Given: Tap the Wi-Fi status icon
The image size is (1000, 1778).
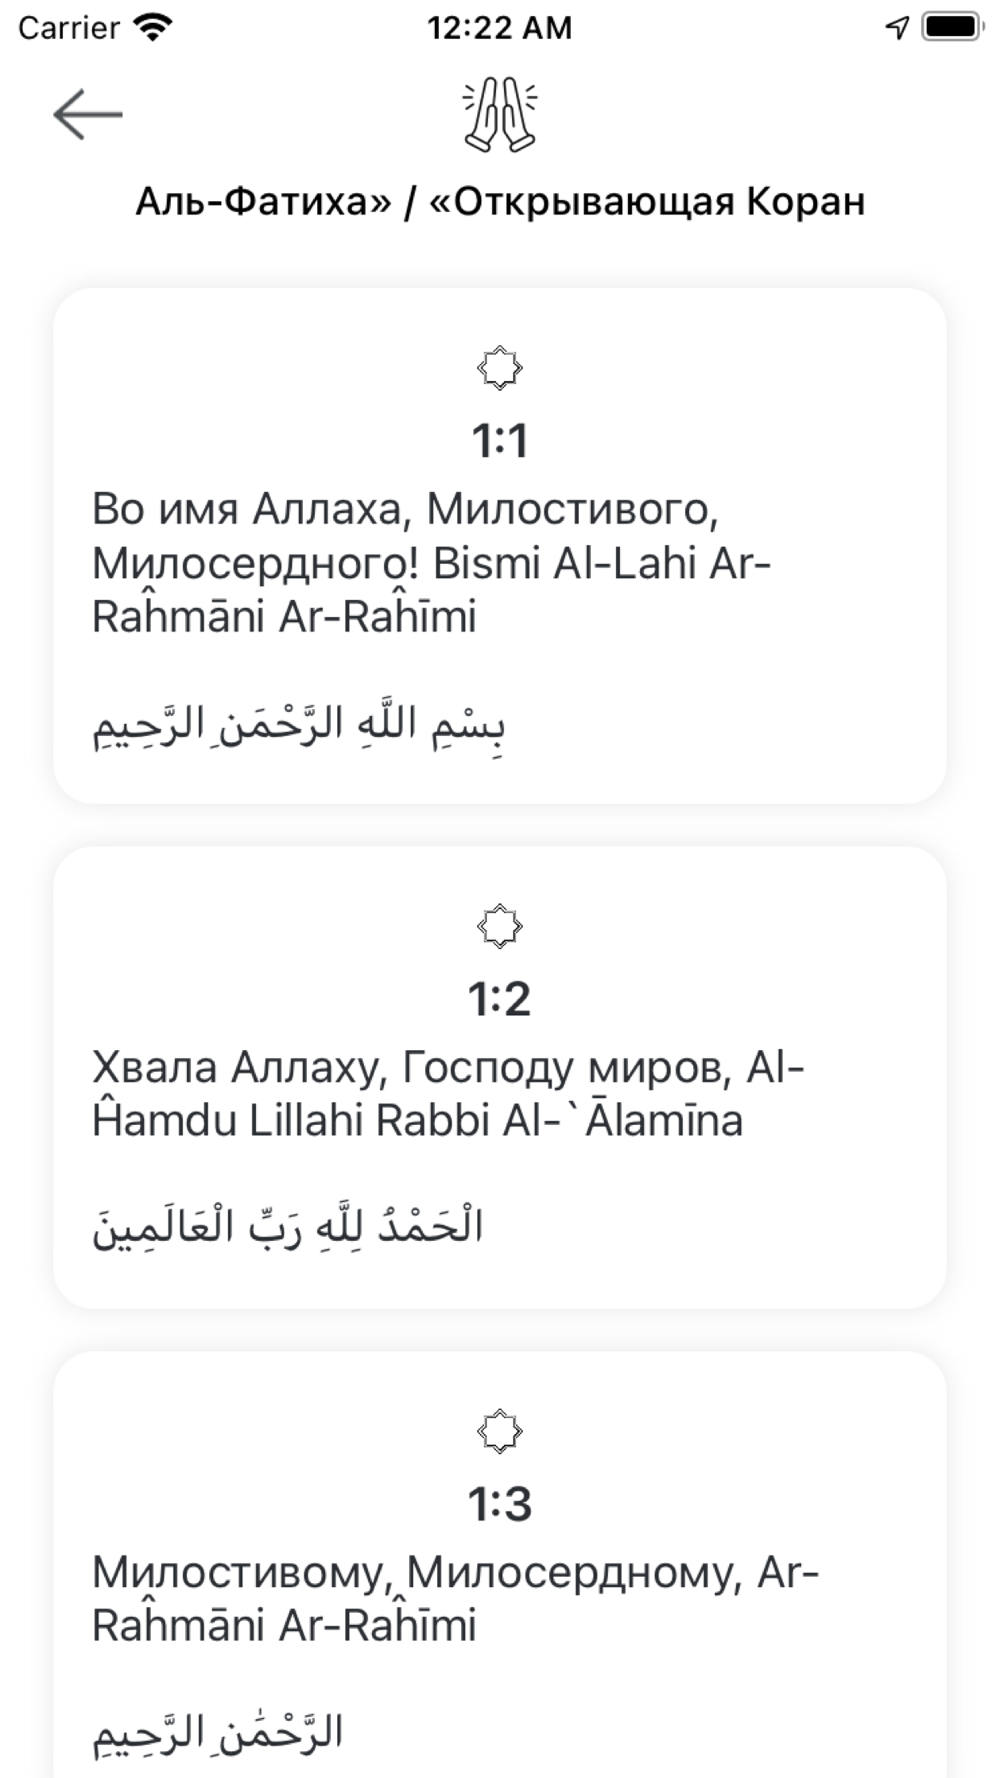Looking at the screenshot, I should click(x=152, y=27).
